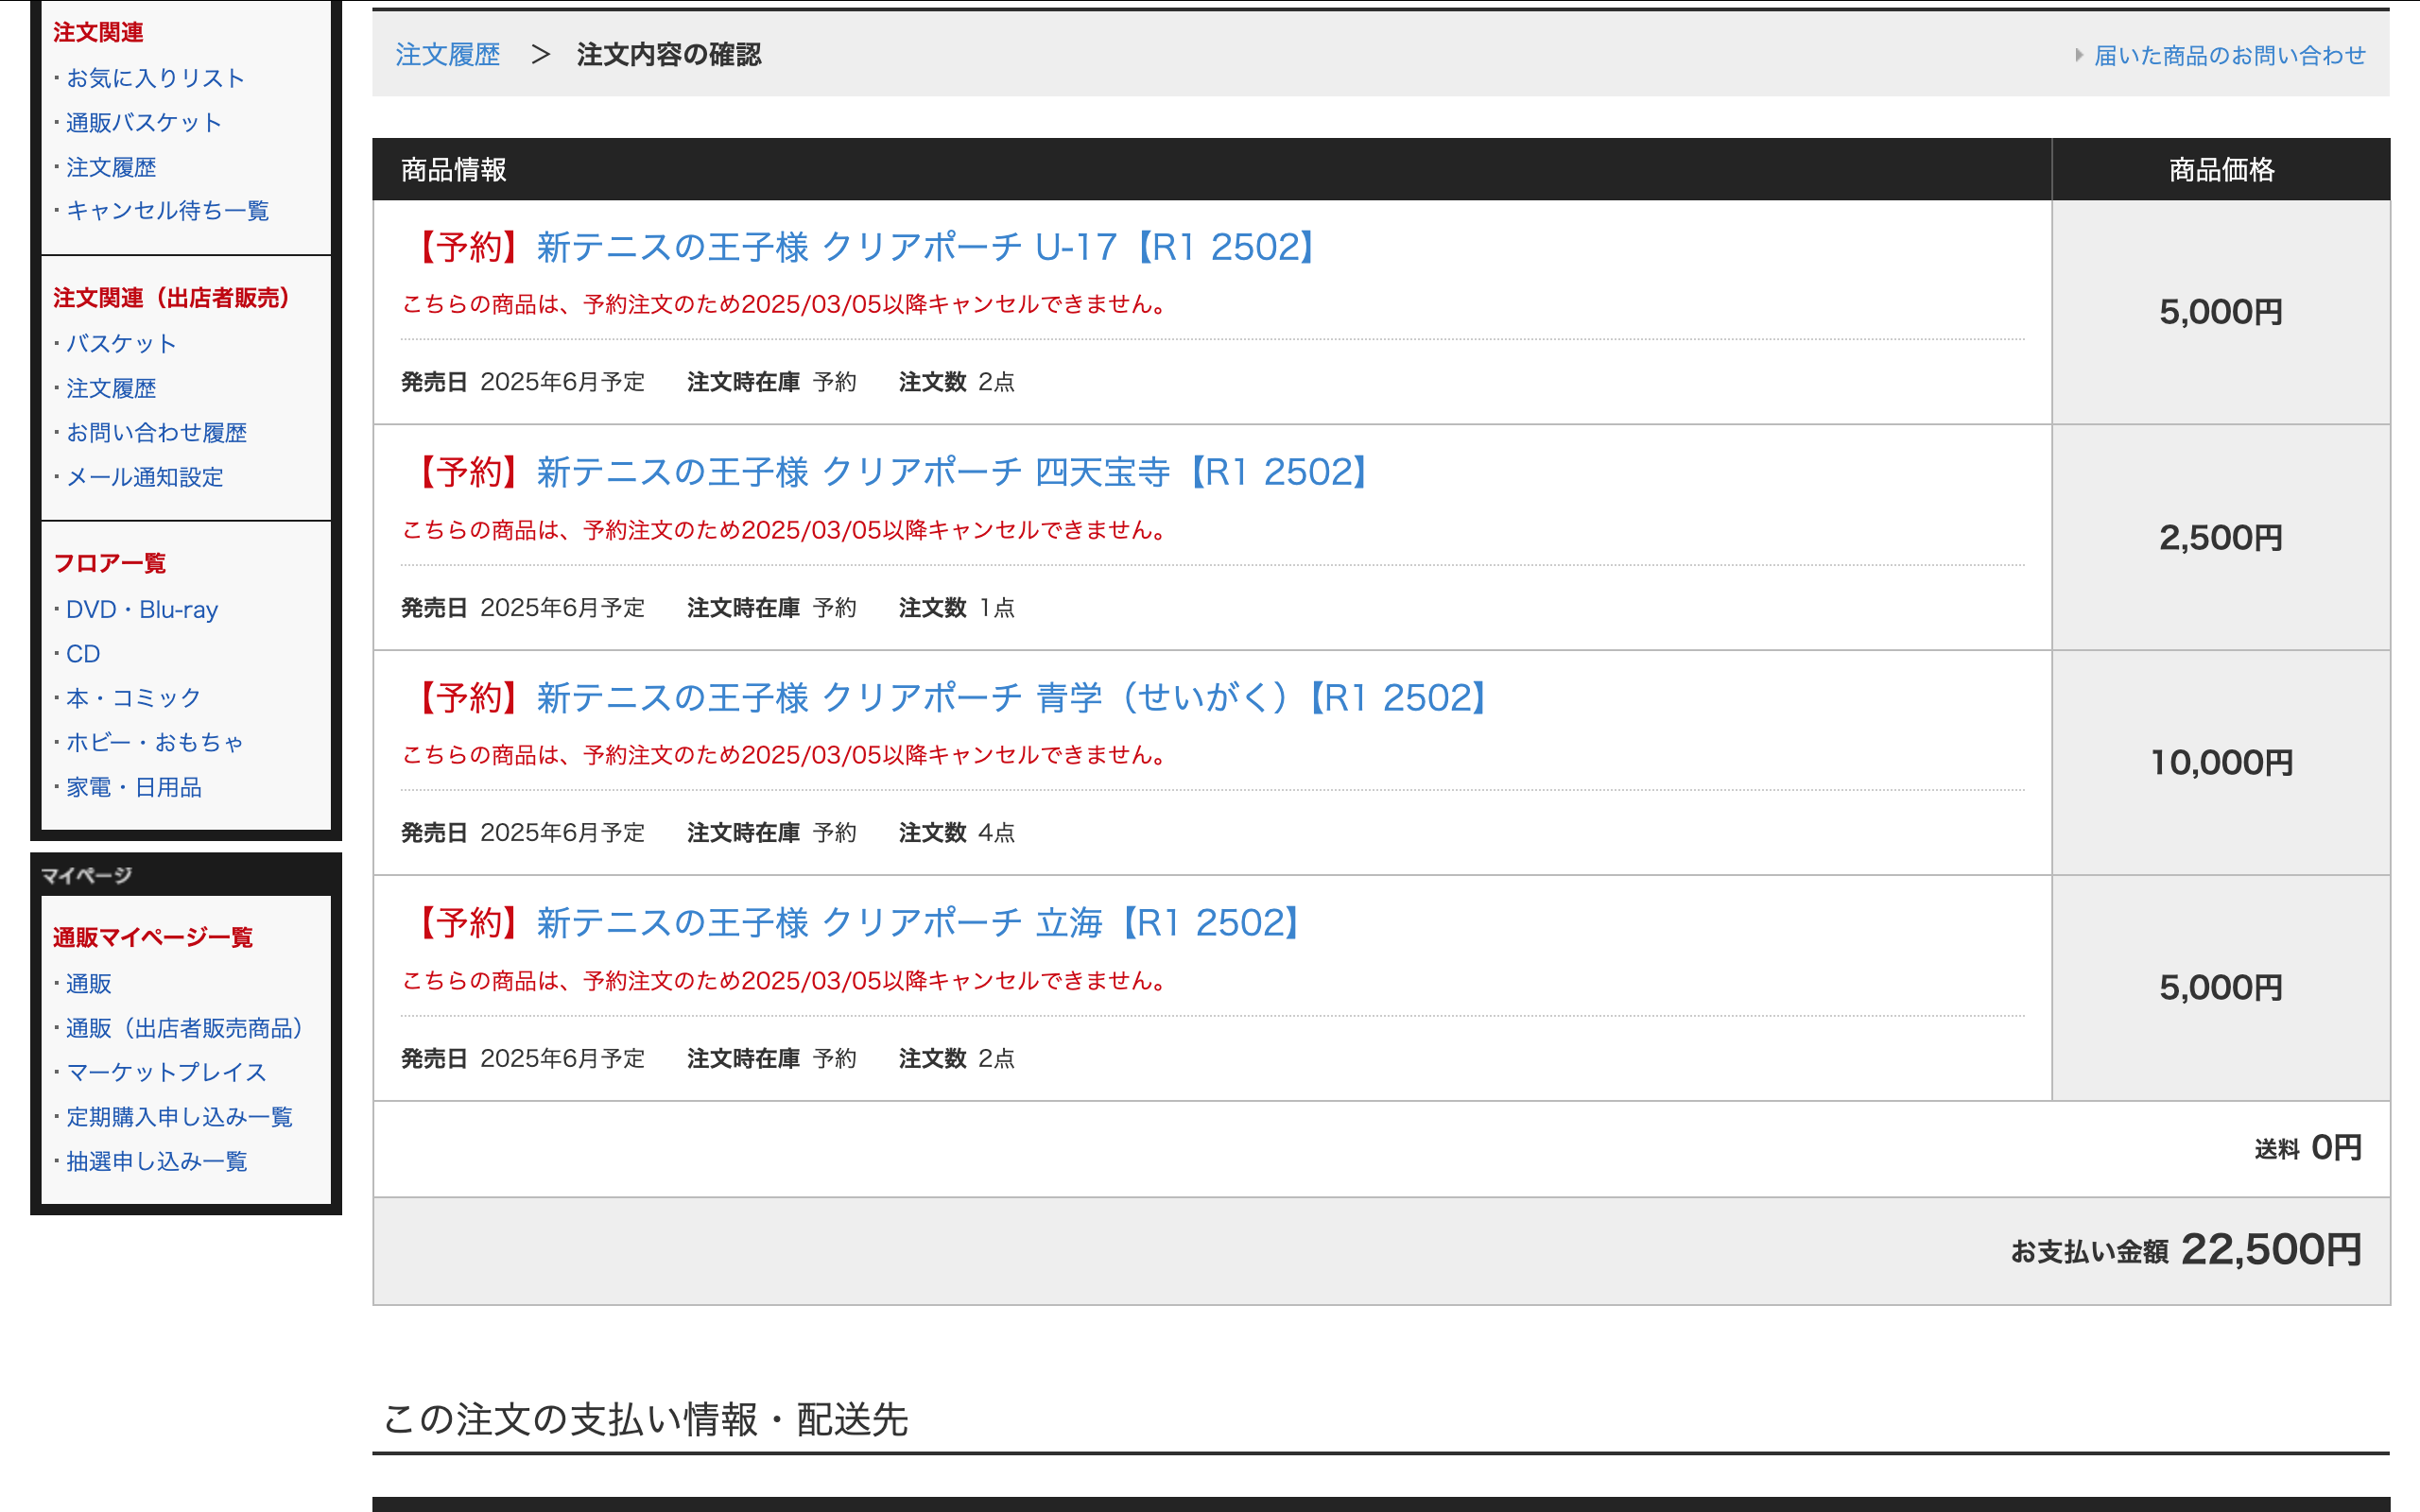This screenshot has width=2420, height=1512.
Task: Open 抽選申し込み一覧 link
Action: click(156, 1161)
